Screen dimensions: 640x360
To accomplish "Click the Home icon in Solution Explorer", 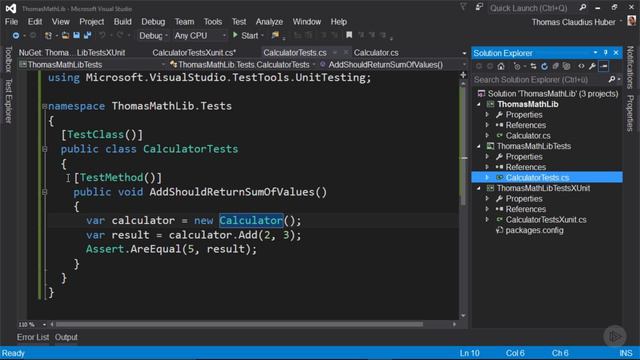I will point(501,66).
